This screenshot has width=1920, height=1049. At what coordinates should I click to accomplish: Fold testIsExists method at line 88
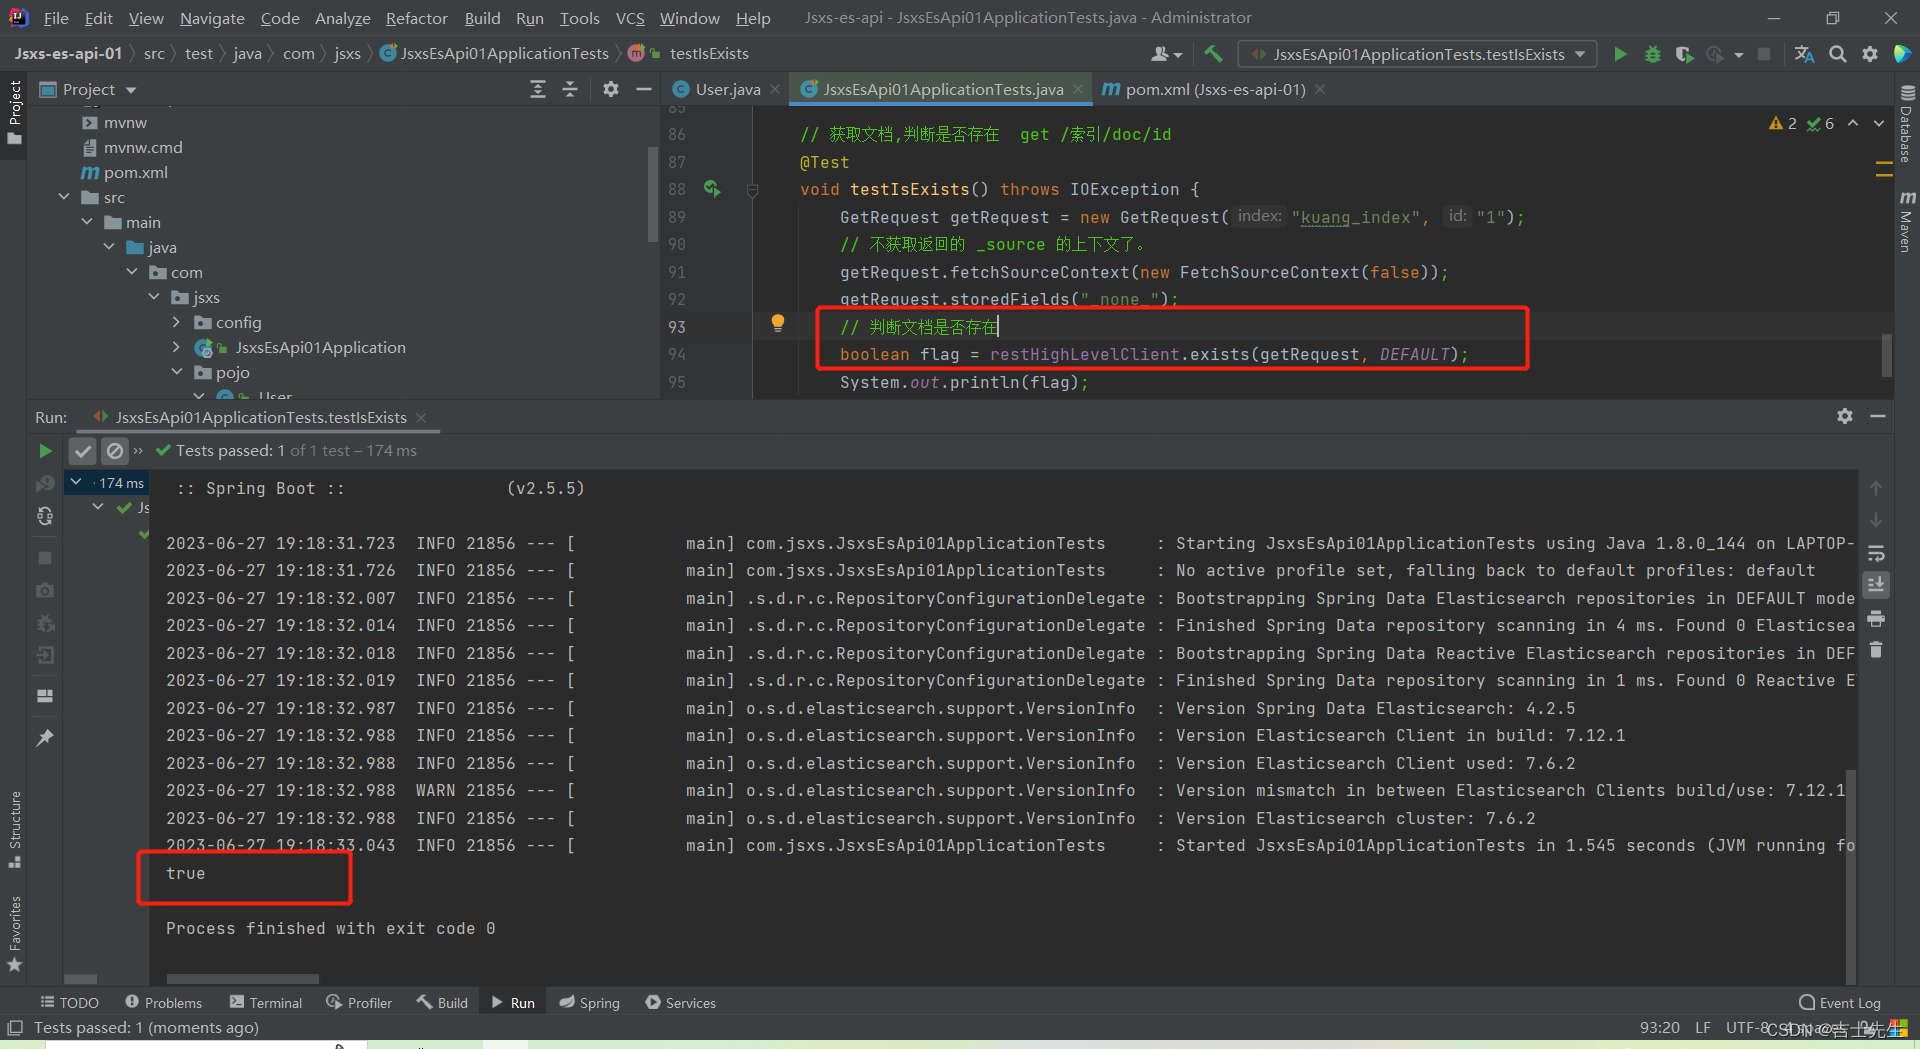tap(752, 190)
